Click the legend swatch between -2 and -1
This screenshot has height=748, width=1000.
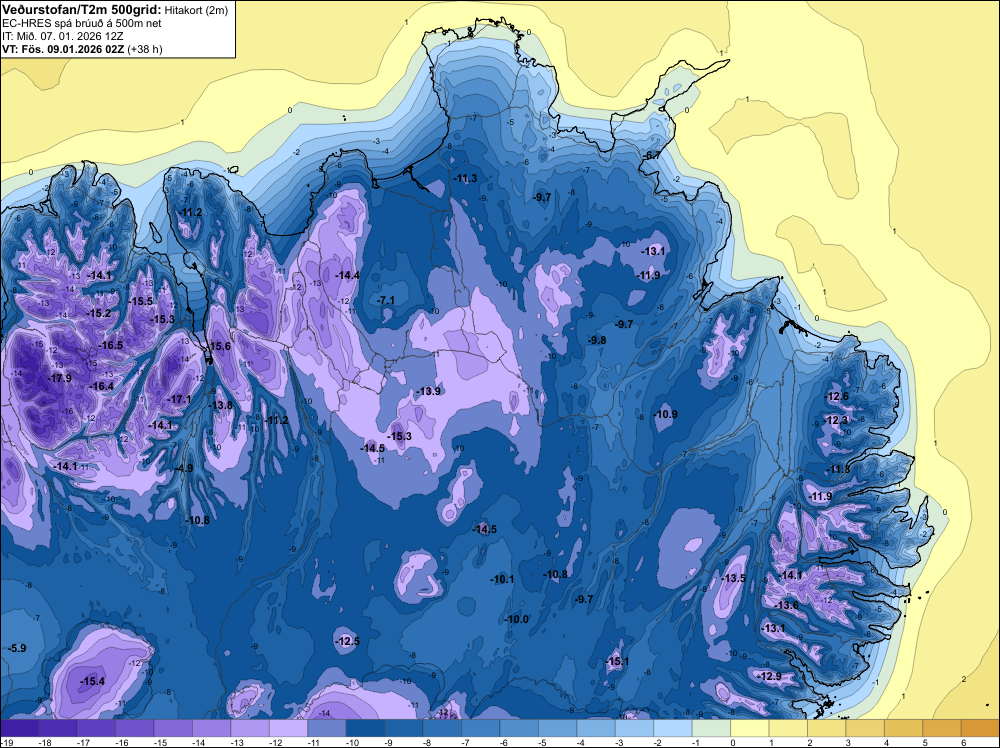point(672,728)
